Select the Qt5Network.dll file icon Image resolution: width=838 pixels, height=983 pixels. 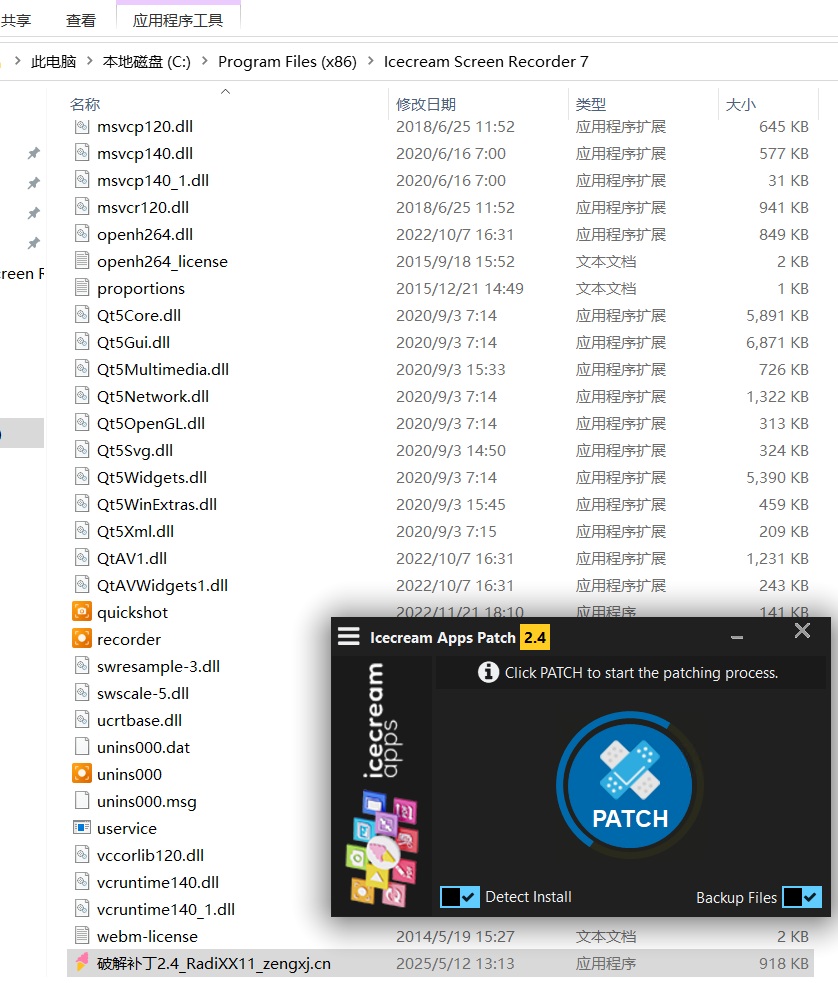coord(81,395)
